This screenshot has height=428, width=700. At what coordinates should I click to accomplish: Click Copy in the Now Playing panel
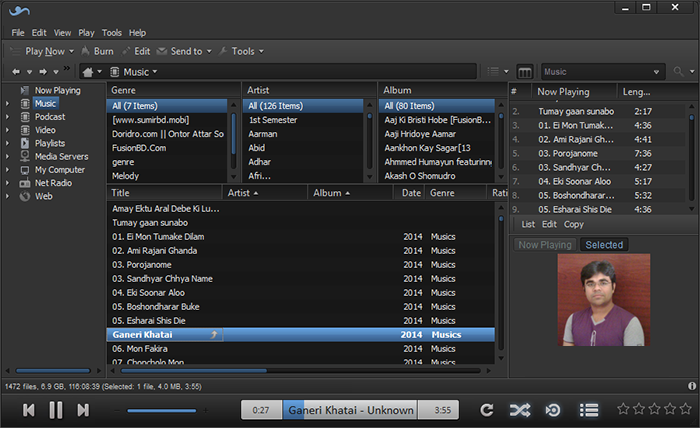tap(574, 224)
